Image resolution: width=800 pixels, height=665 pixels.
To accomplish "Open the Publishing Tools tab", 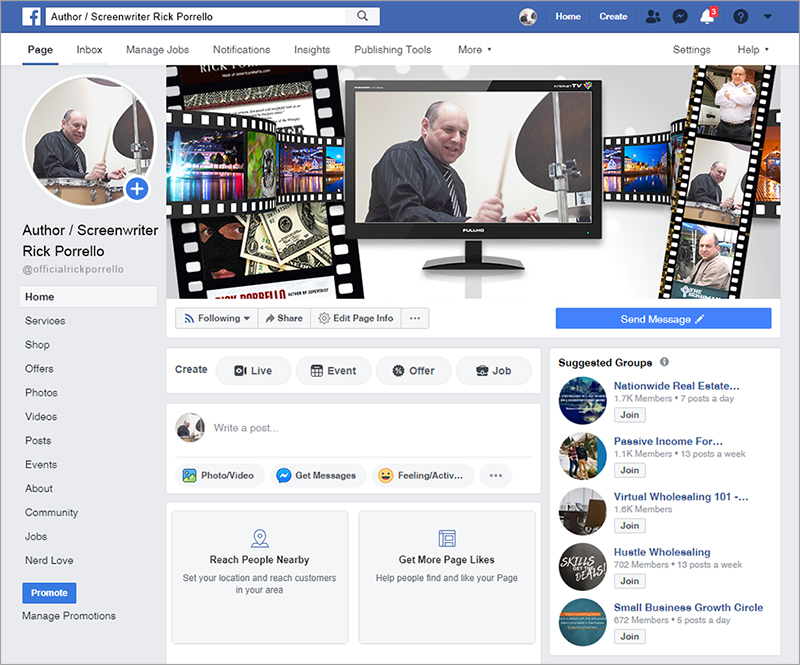I will [393, 50].
